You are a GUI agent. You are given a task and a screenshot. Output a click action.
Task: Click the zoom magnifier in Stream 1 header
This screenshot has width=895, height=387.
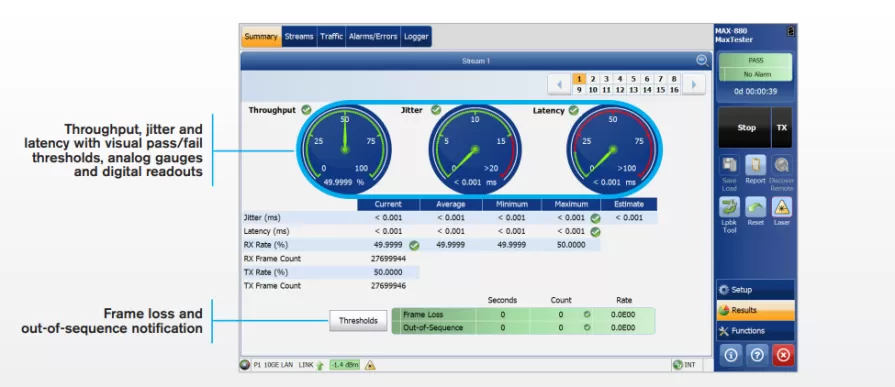click(702, 60)
